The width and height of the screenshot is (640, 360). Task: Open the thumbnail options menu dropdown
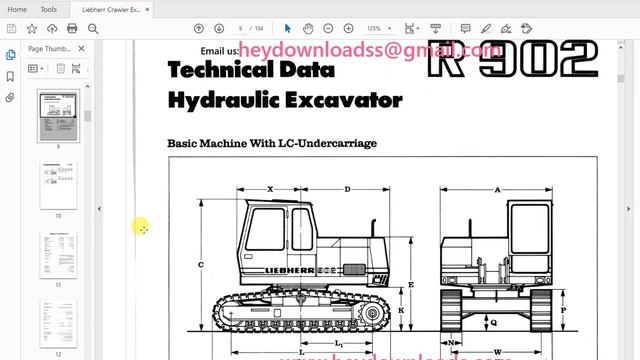point(36,69)
